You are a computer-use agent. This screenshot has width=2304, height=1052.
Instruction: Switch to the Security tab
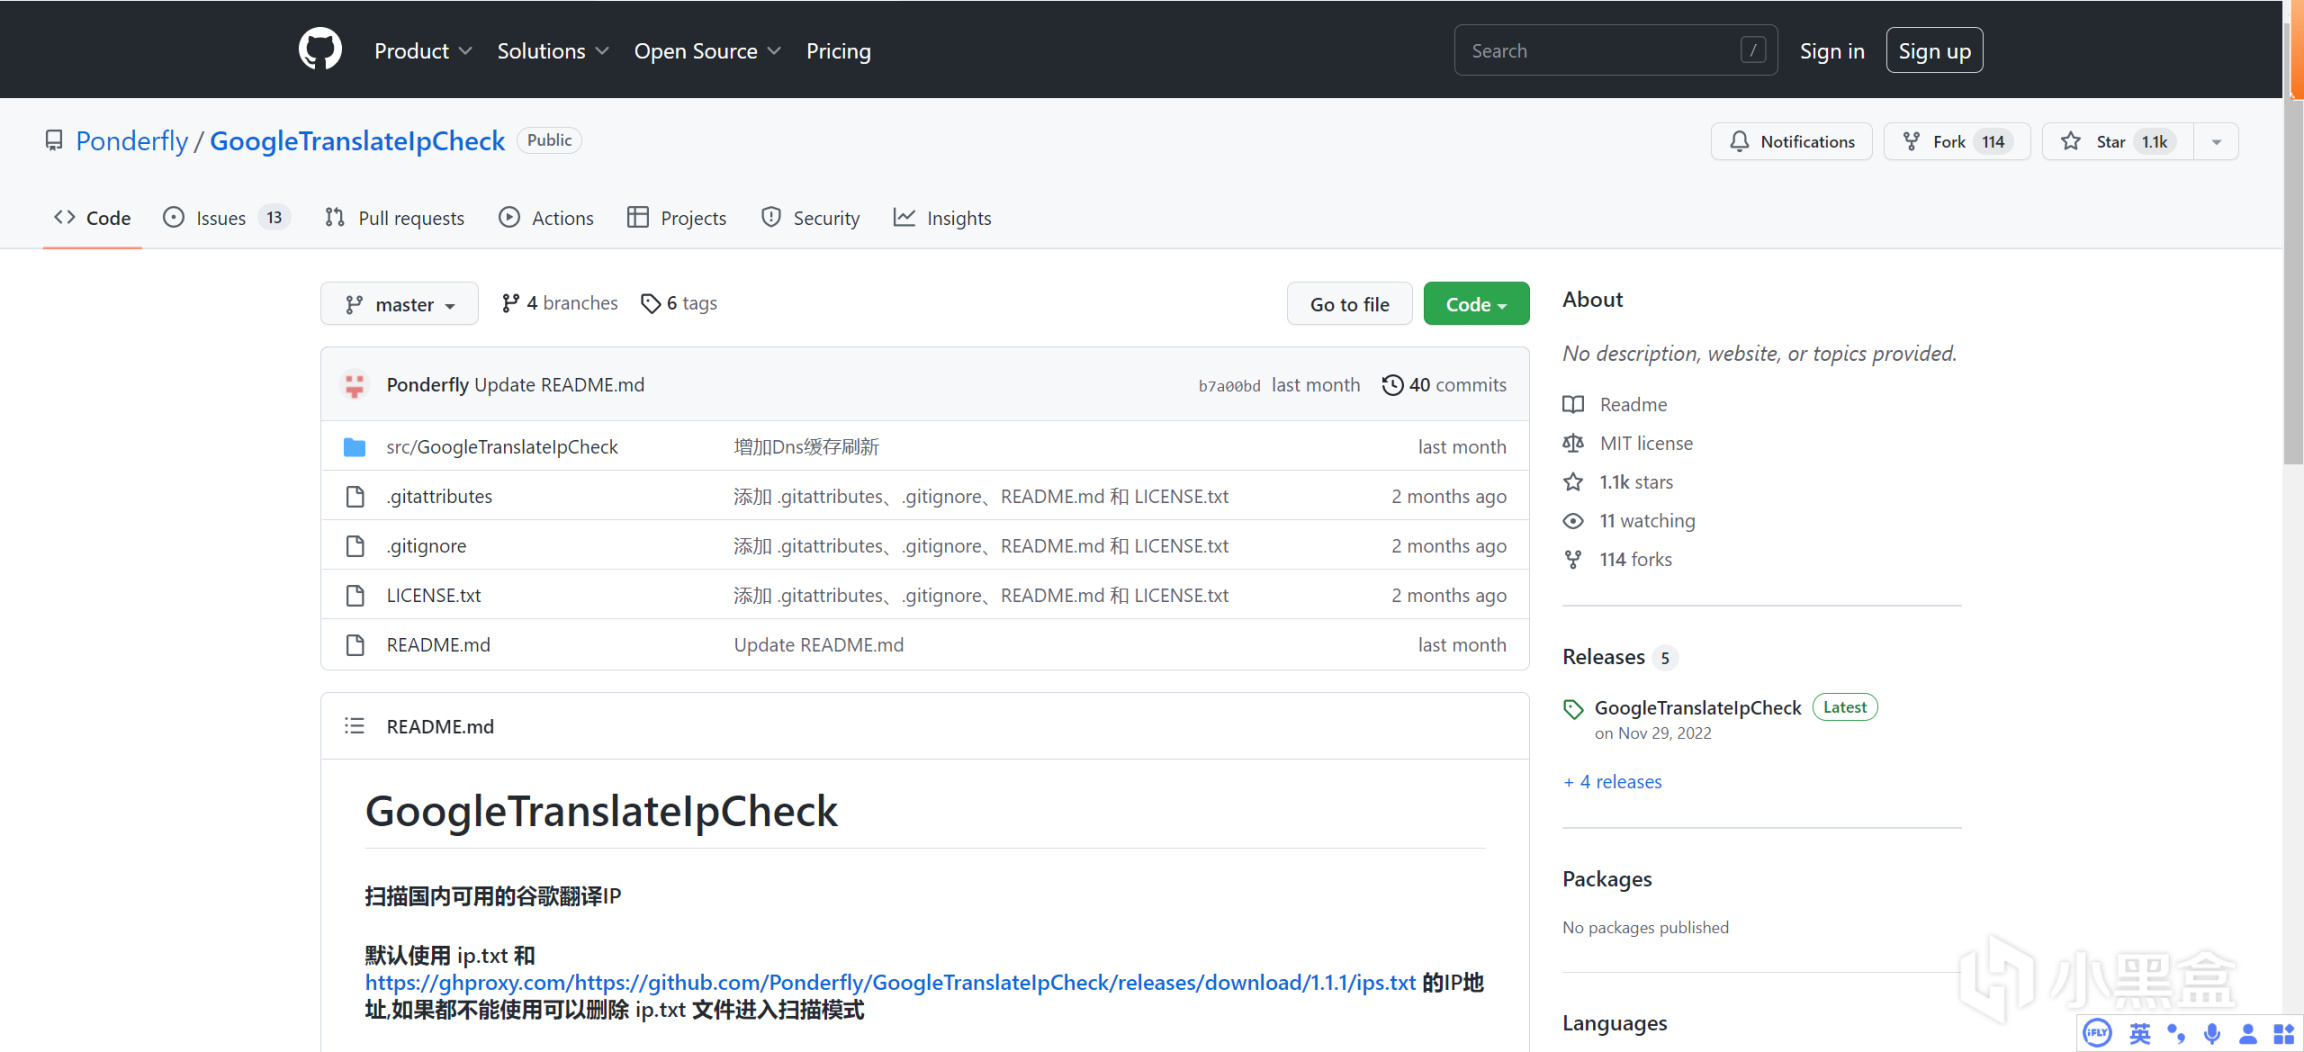tap(810, 218)
